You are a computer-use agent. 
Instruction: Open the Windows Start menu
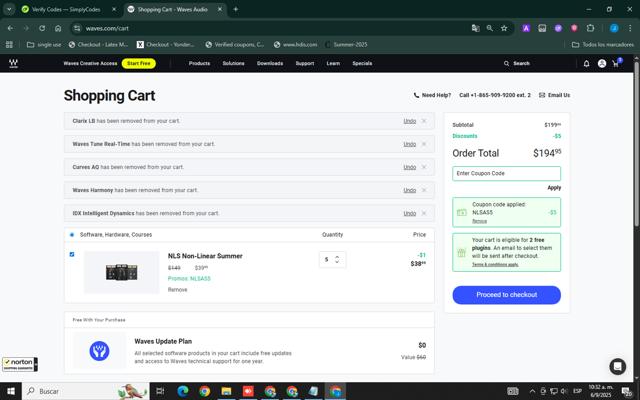coord(11,391)
